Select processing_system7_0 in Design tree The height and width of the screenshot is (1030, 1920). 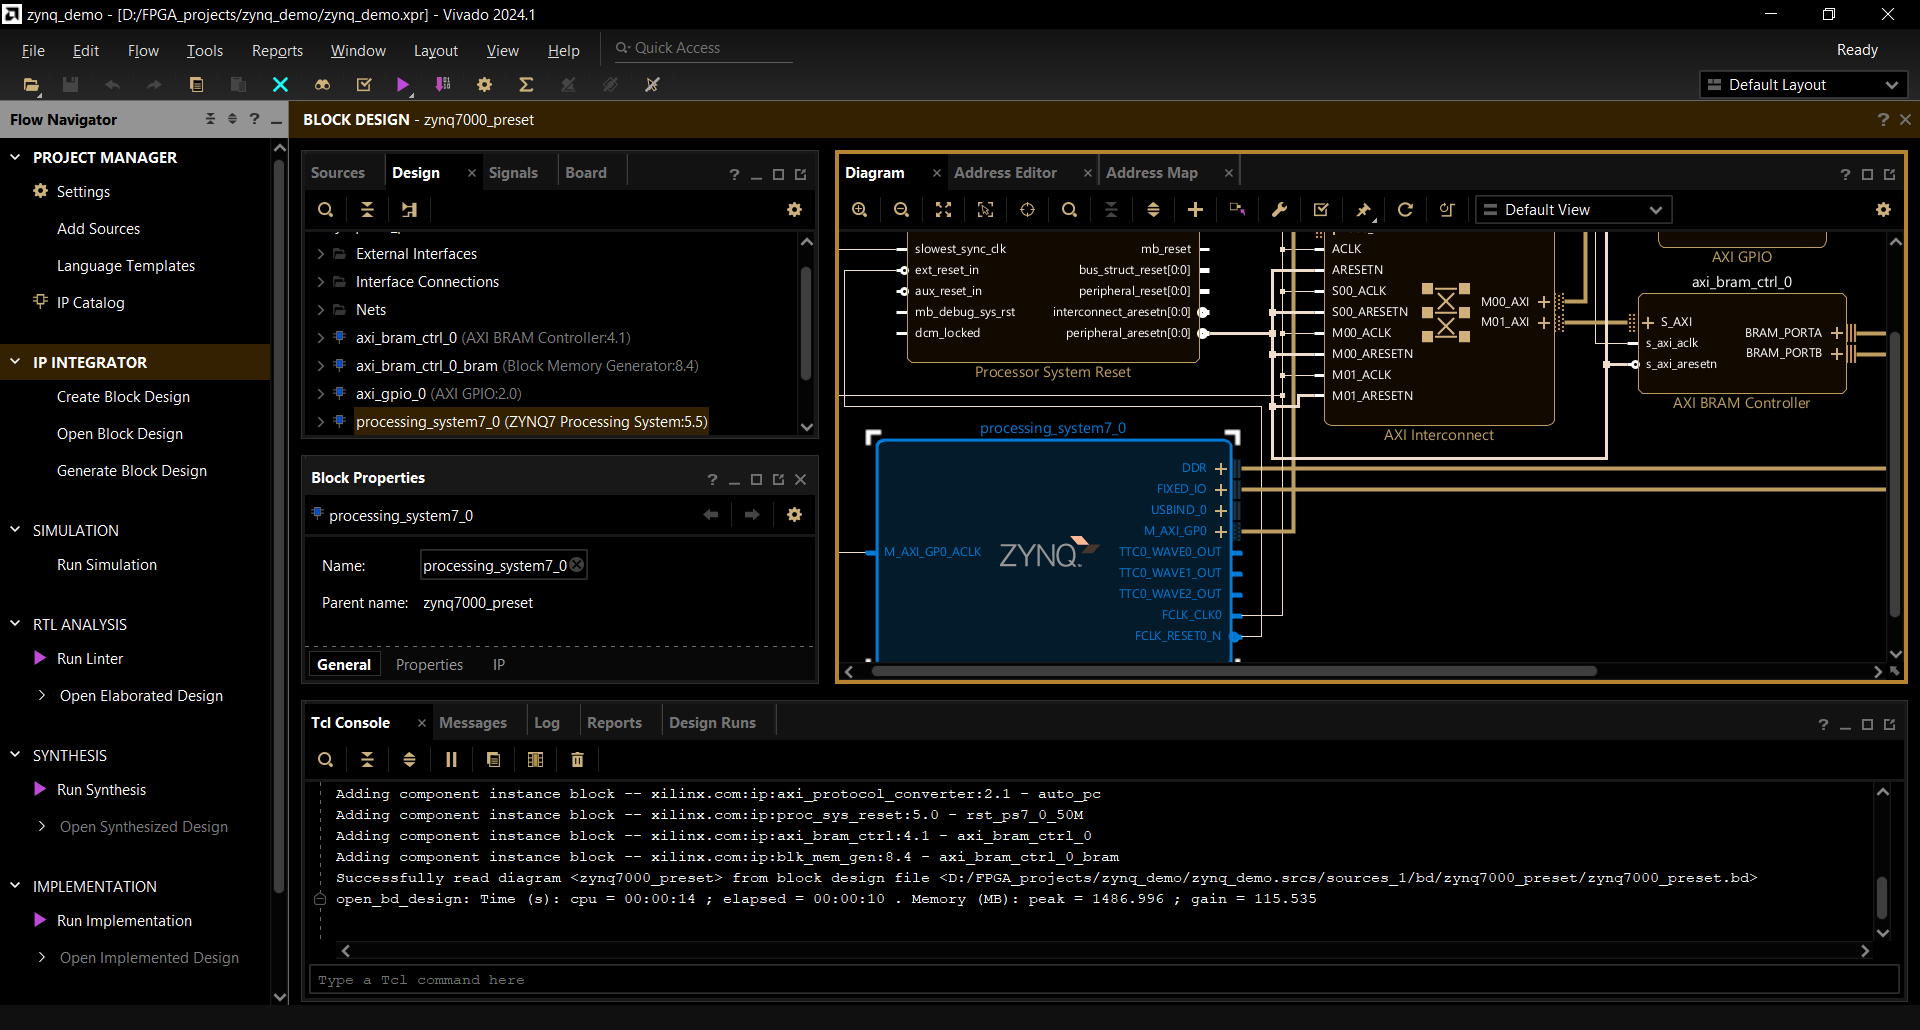[x=531, y=422]
